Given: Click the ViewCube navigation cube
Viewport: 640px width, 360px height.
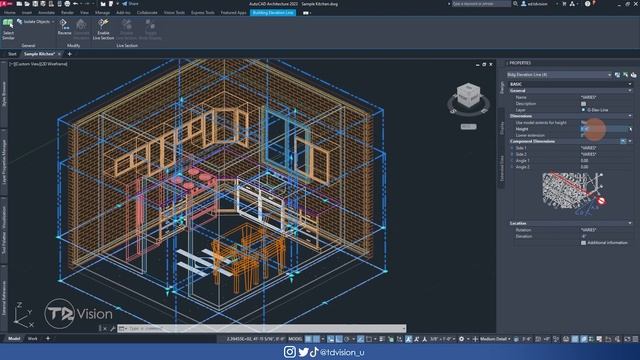Looking at the screenshot, I should pos(468,95).
